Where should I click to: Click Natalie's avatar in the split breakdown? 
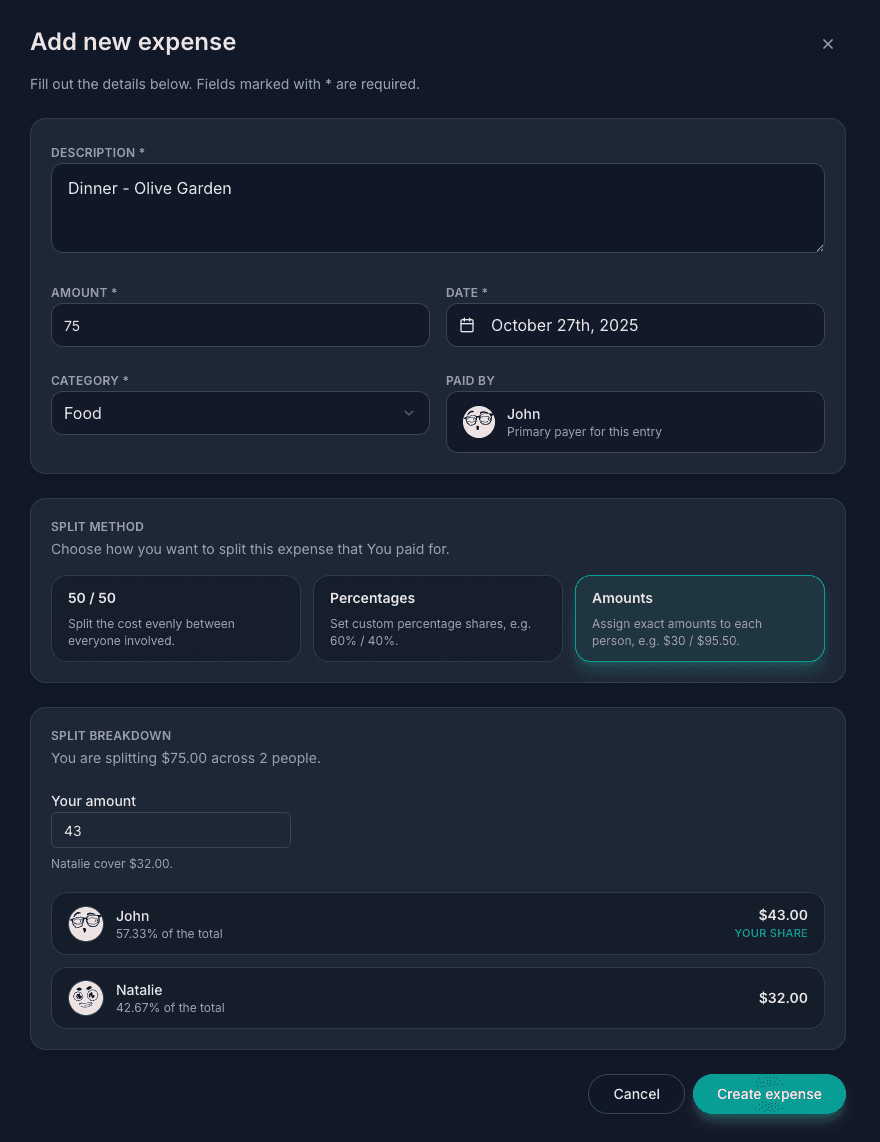pyautogui.click(x=86, y=997)
